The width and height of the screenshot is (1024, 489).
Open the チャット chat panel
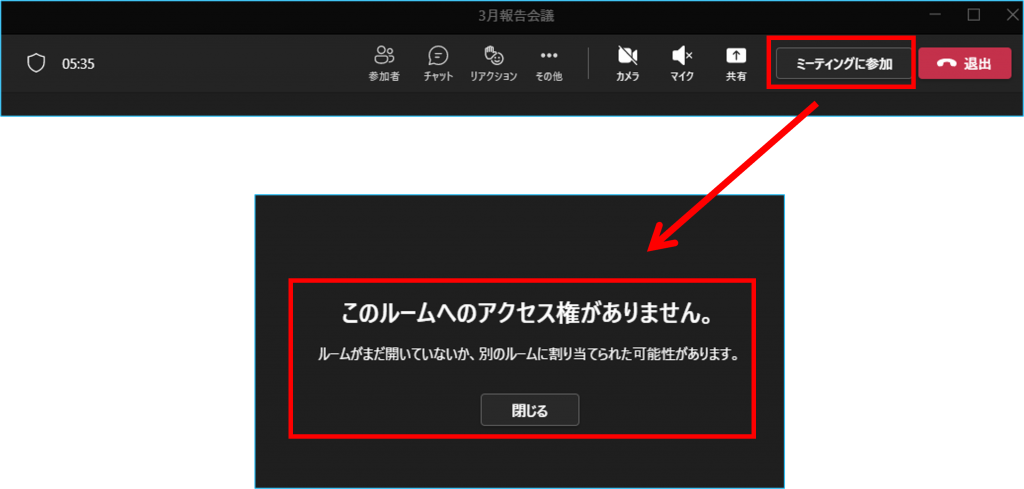coord(438,63)
